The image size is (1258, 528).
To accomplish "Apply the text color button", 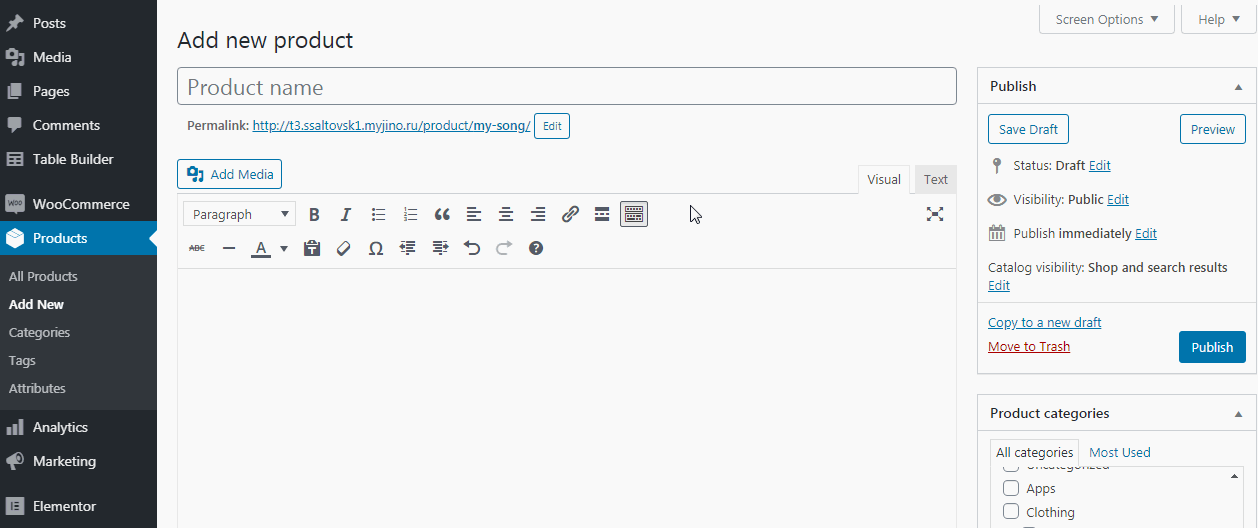I will click(x=261, y=248).
